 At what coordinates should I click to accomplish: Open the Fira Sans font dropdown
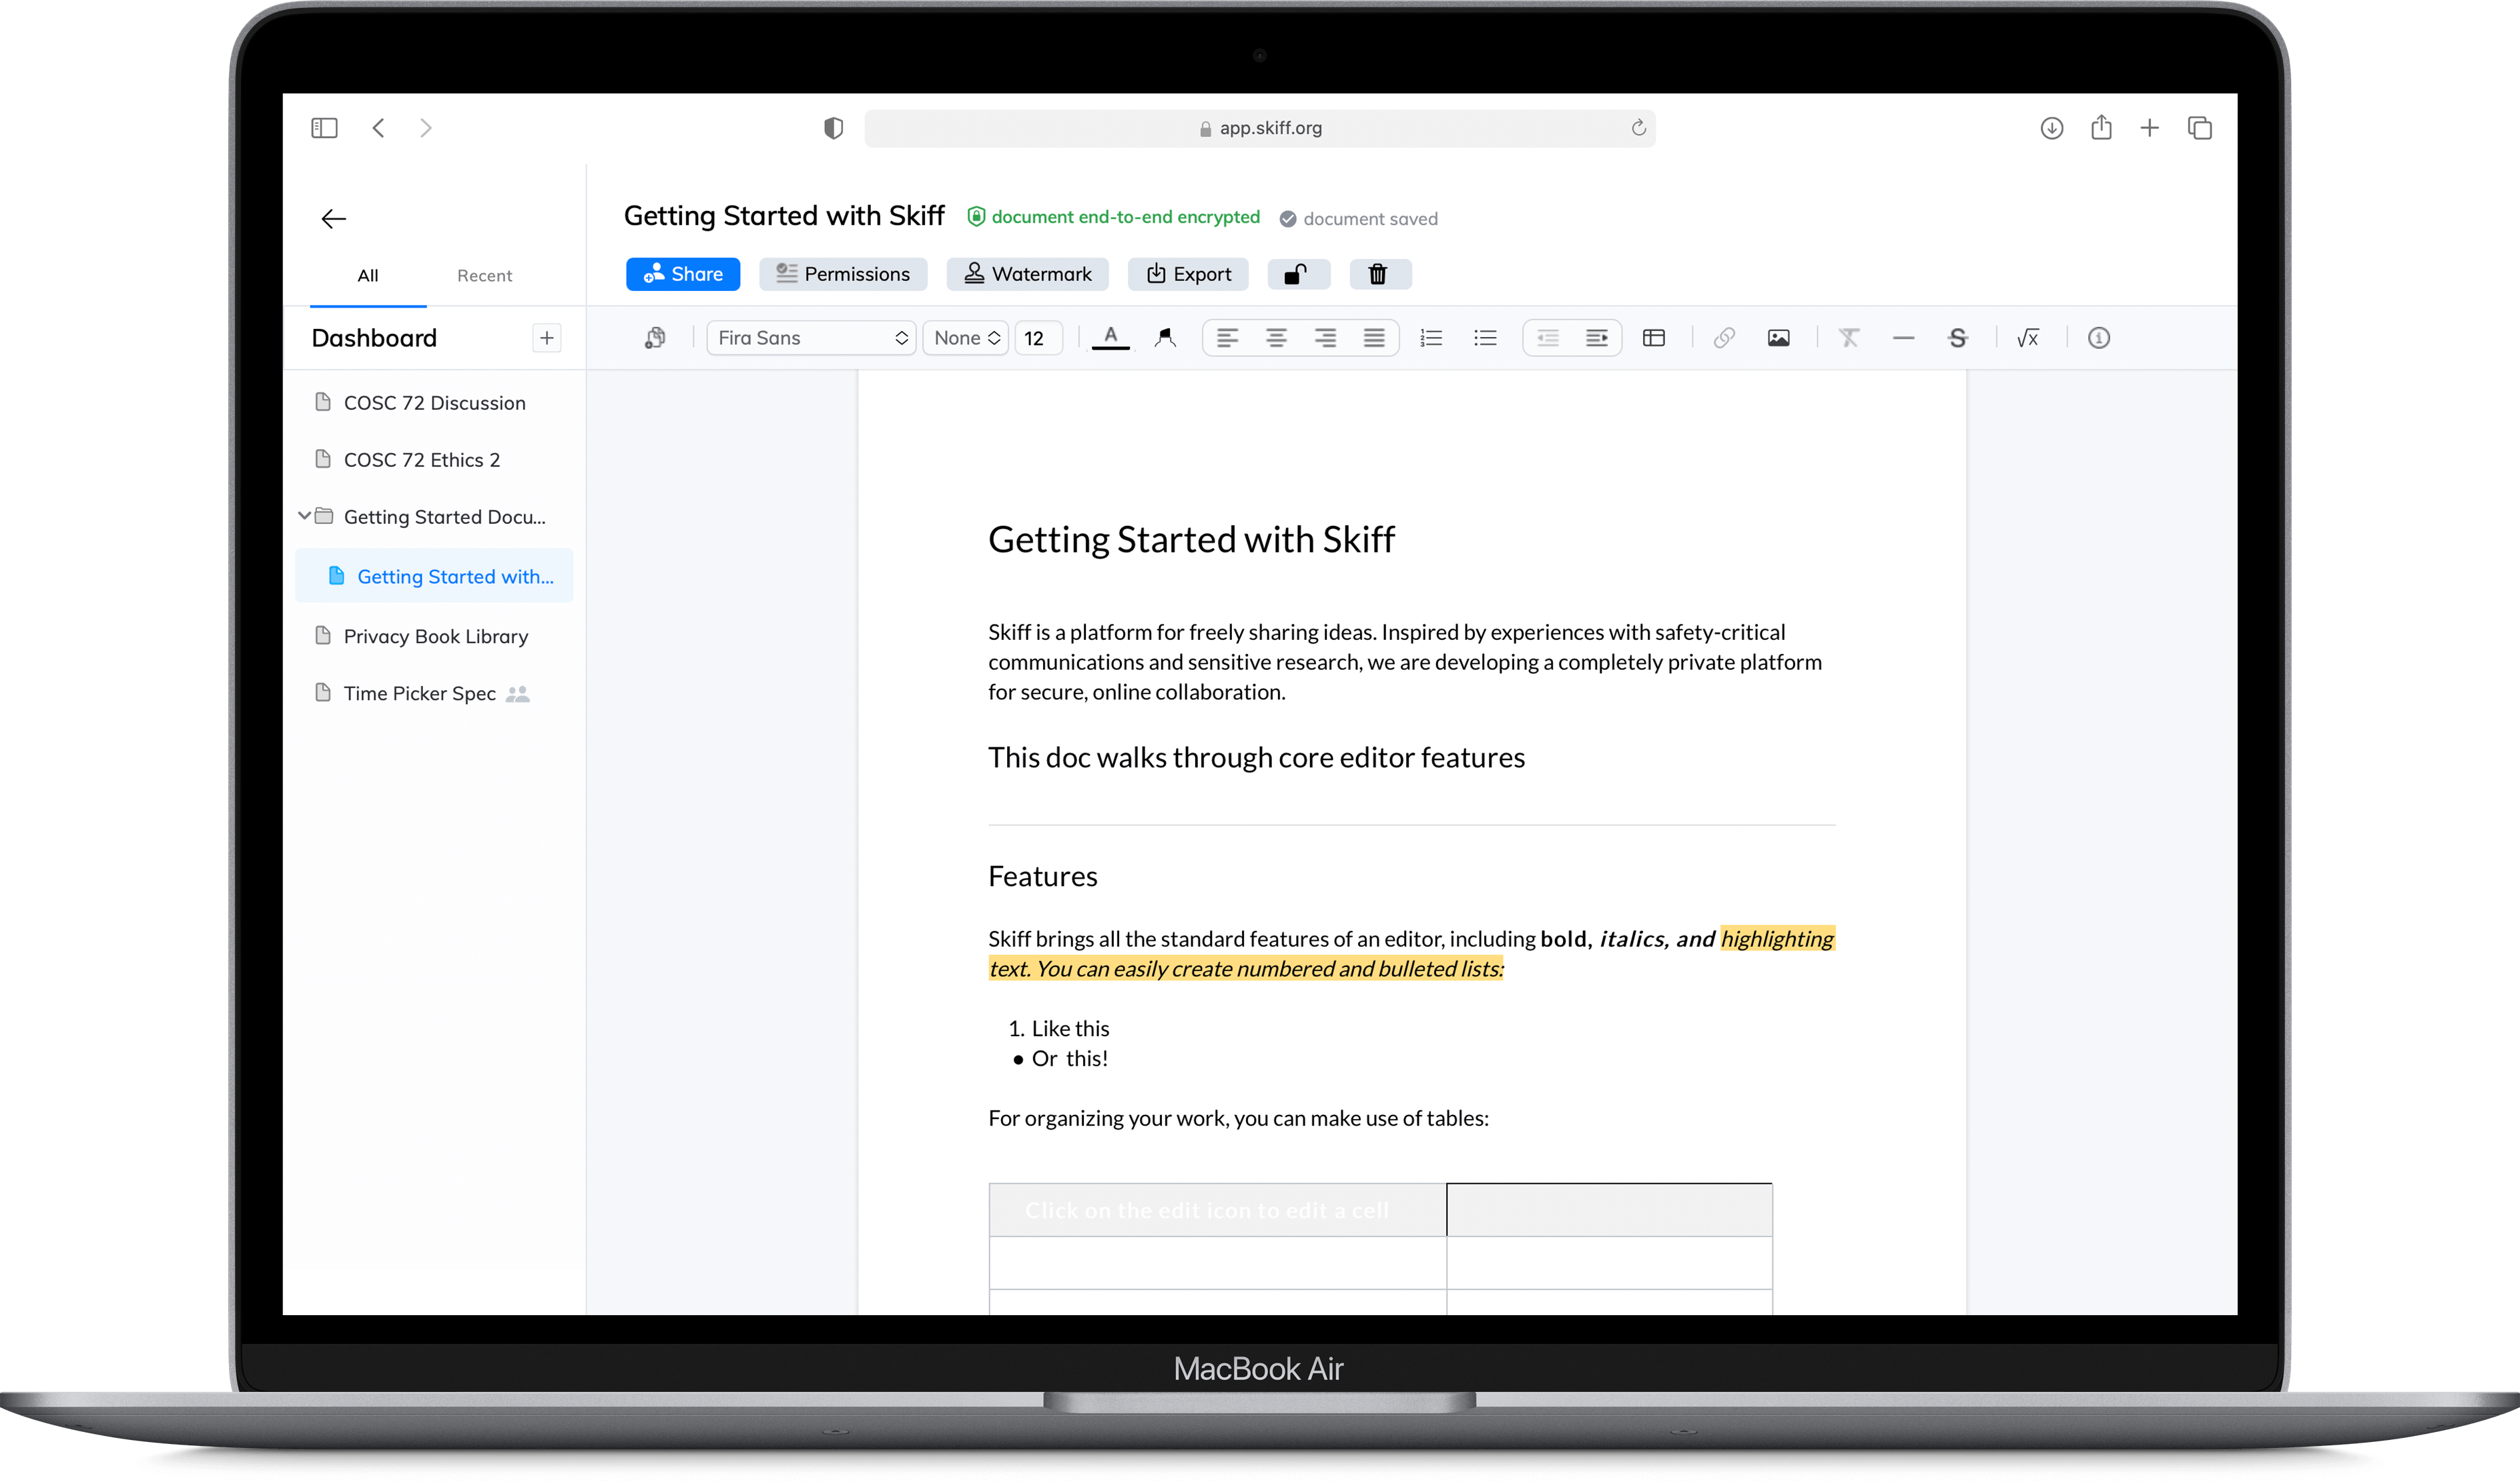pyautogui.click(x=810, y=337)
